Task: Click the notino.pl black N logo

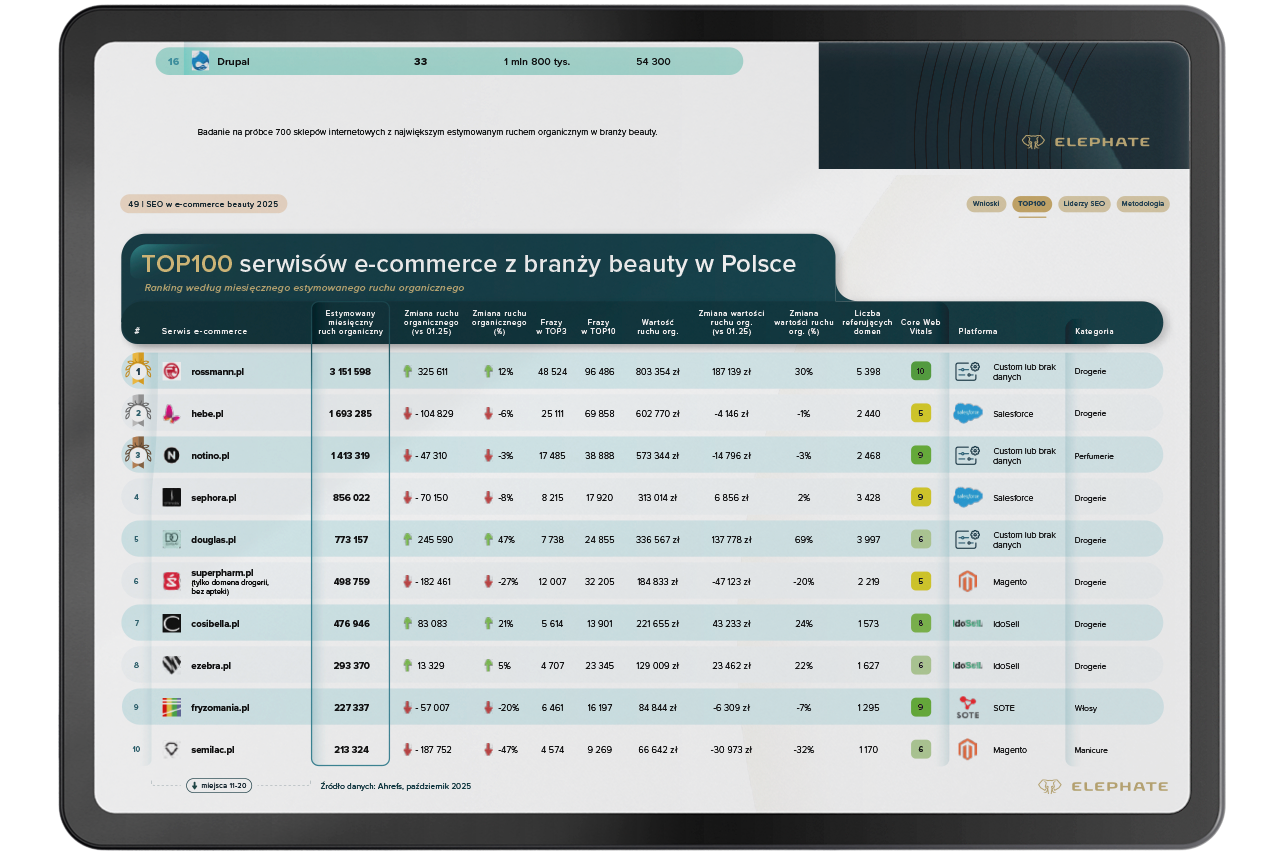Action: point(171,456)
